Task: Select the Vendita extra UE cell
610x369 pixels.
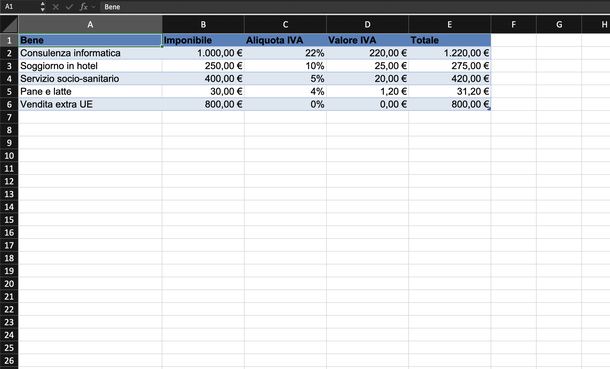Action: point(90,104)
